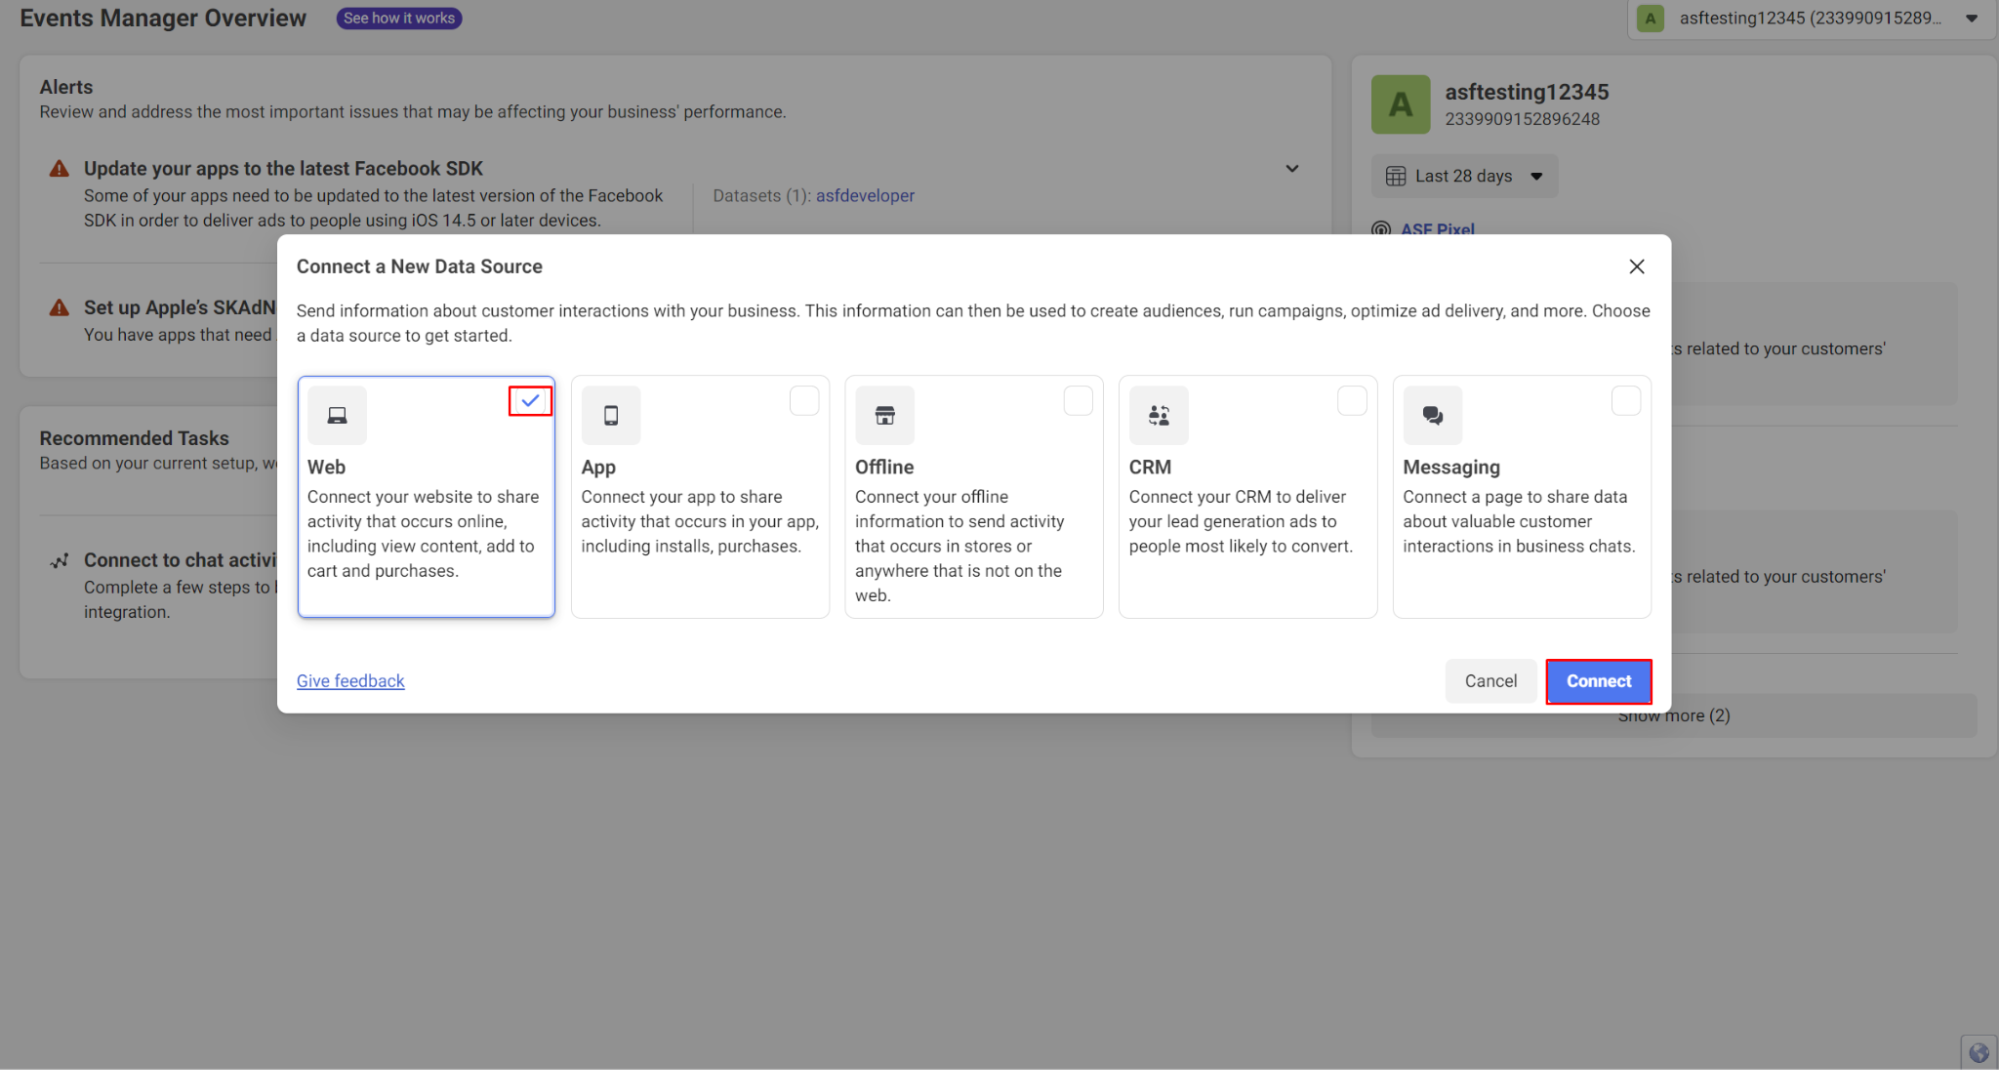Viewport: 1999px width, 1070px height.
Task: Click the CRM people icon
Action: pyautogui.click(x=1159, y=415)
